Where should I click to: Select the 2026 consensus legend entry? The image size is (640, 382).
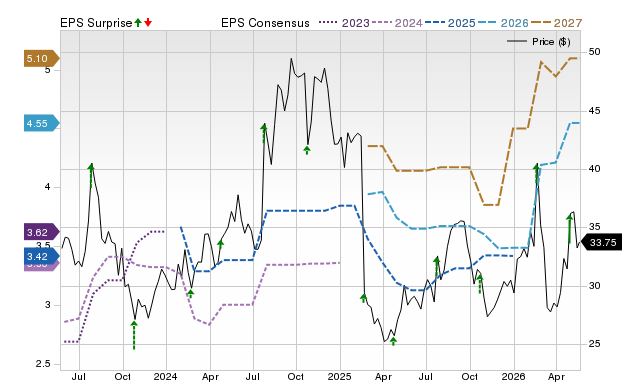tap(503, 23)
